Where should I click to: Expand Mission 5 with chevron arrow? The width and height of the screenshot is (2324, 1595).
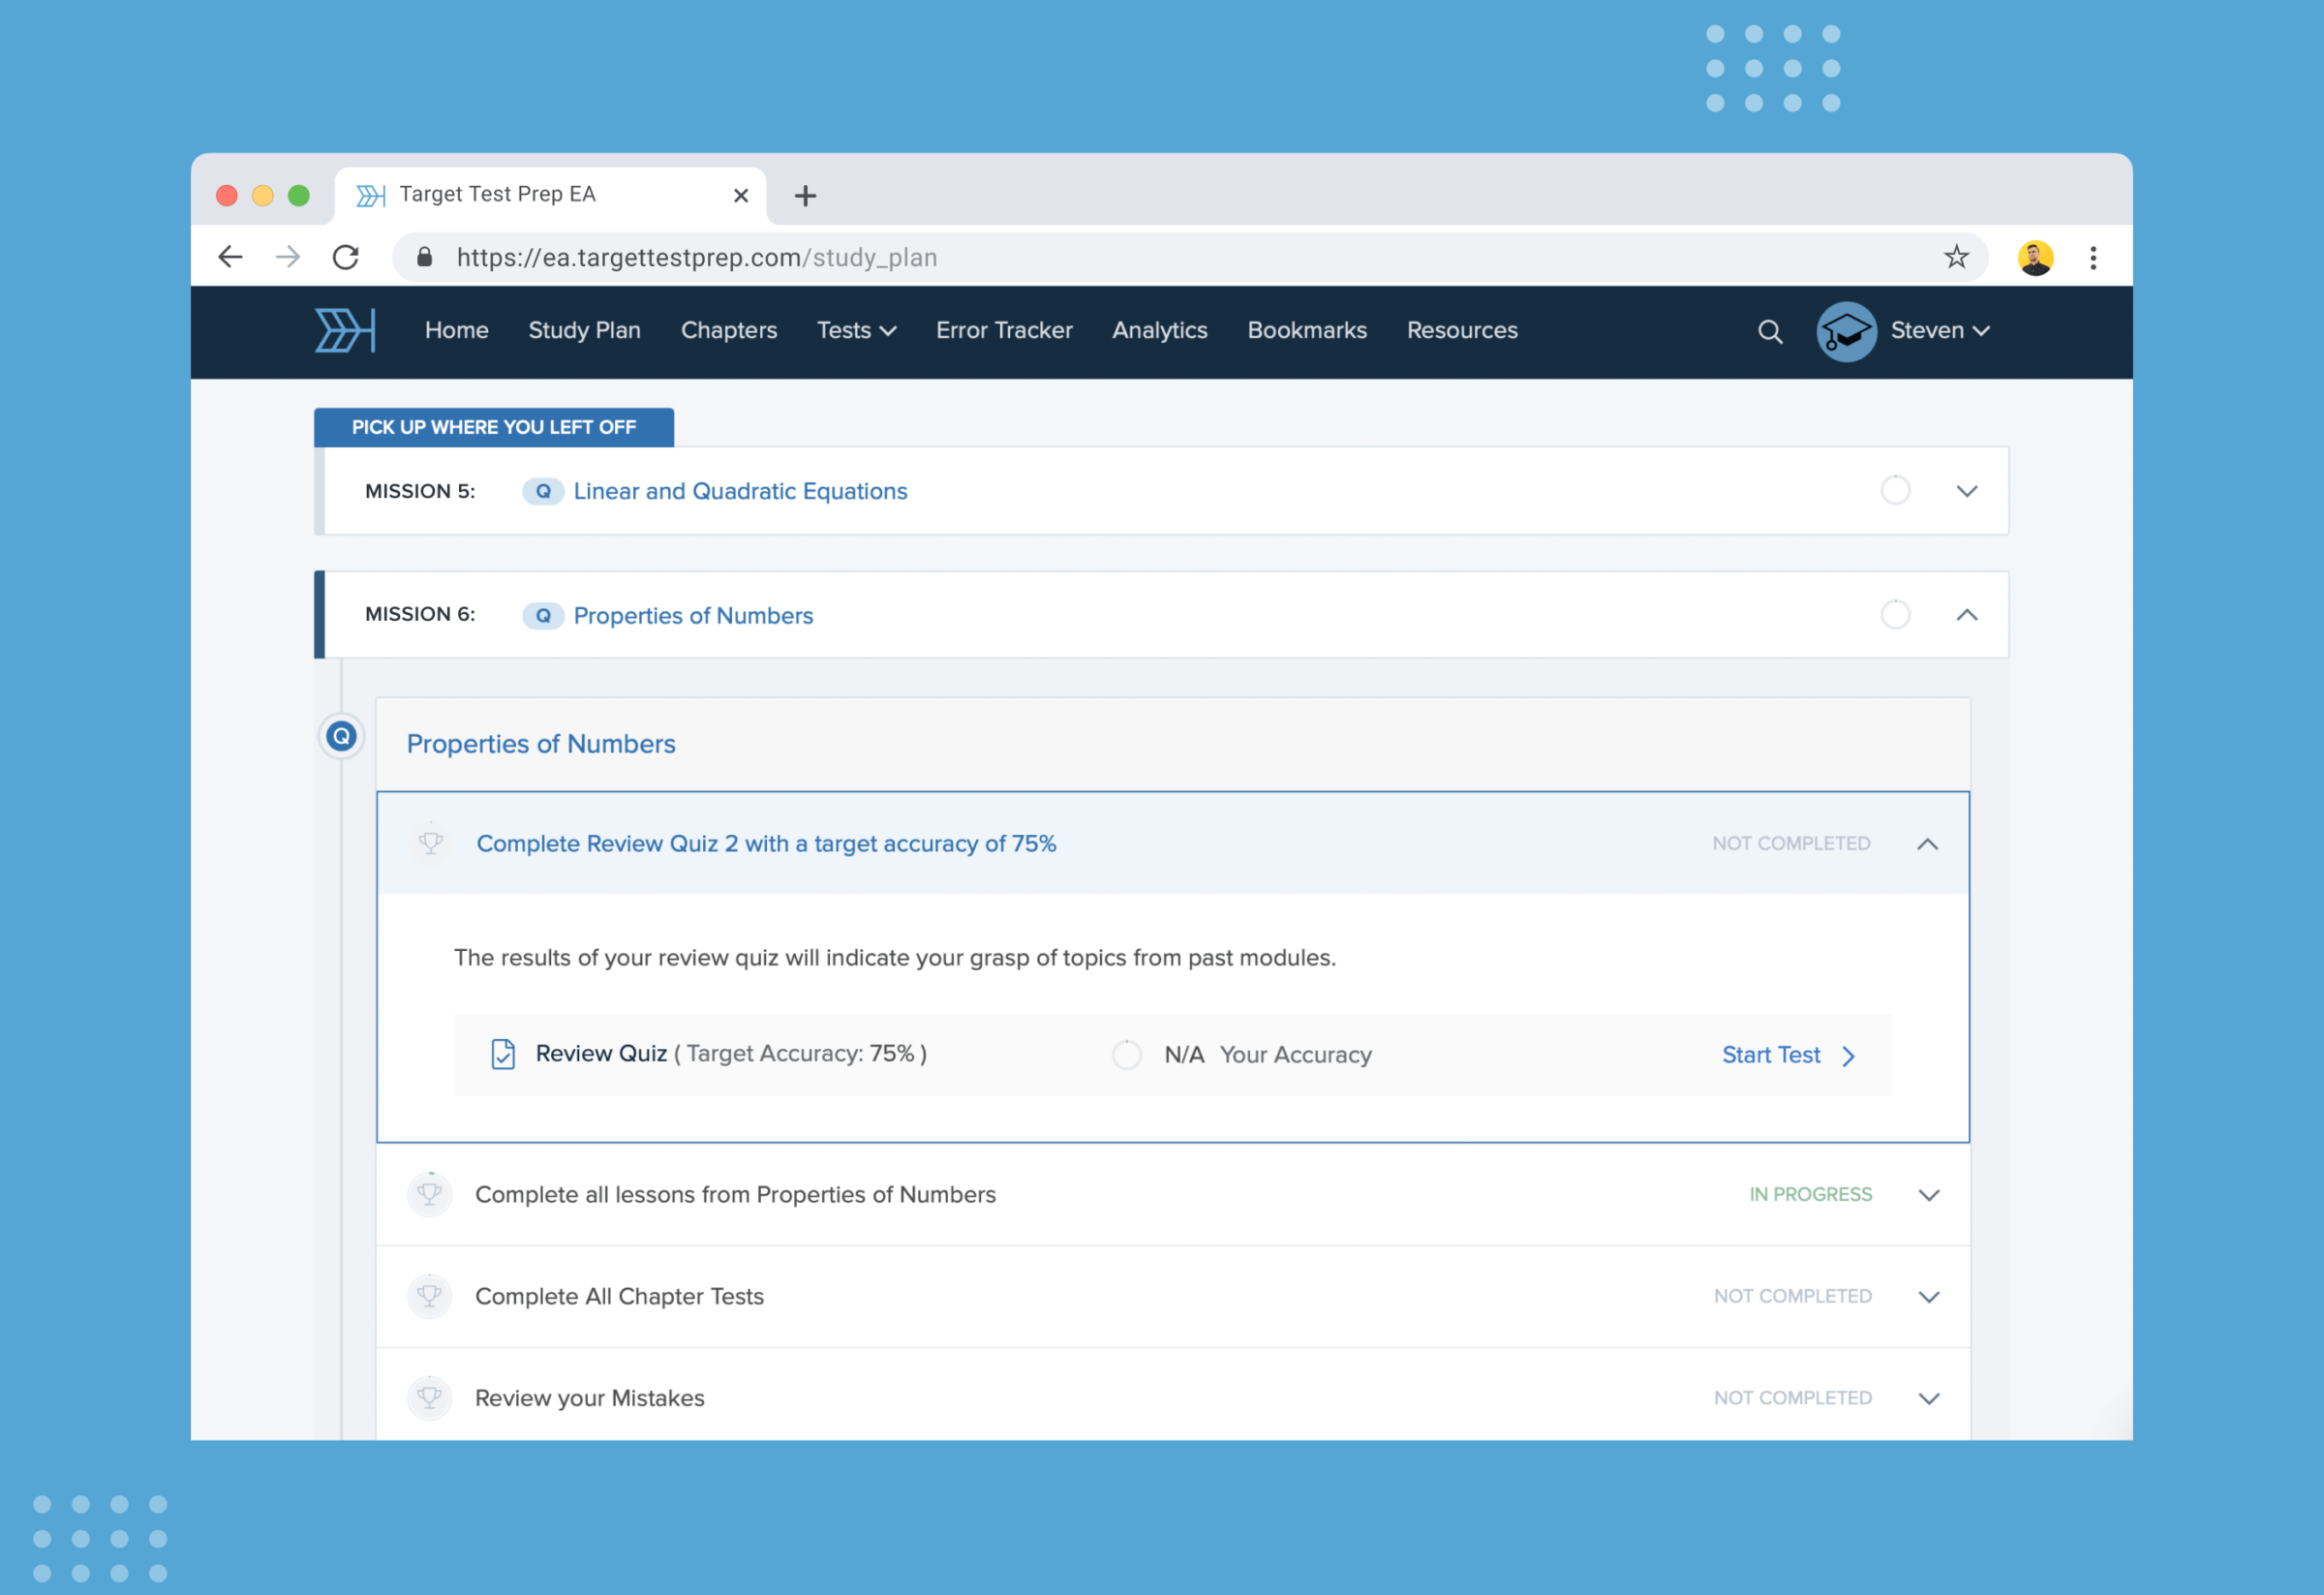[x=1966, y=490]
